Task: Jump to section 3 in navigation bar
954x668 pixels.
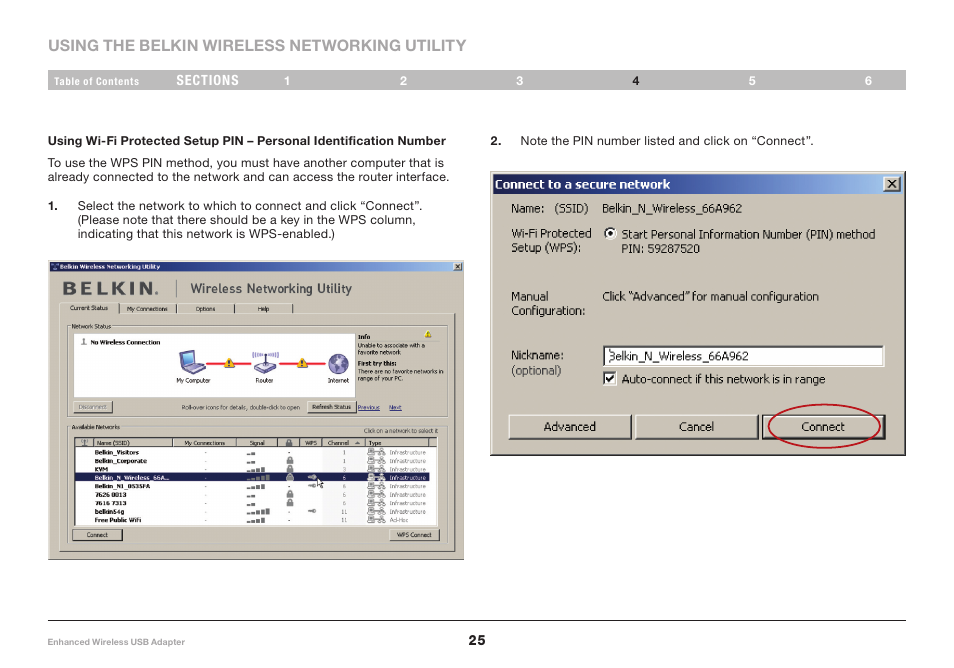Action: click(520, 80)
